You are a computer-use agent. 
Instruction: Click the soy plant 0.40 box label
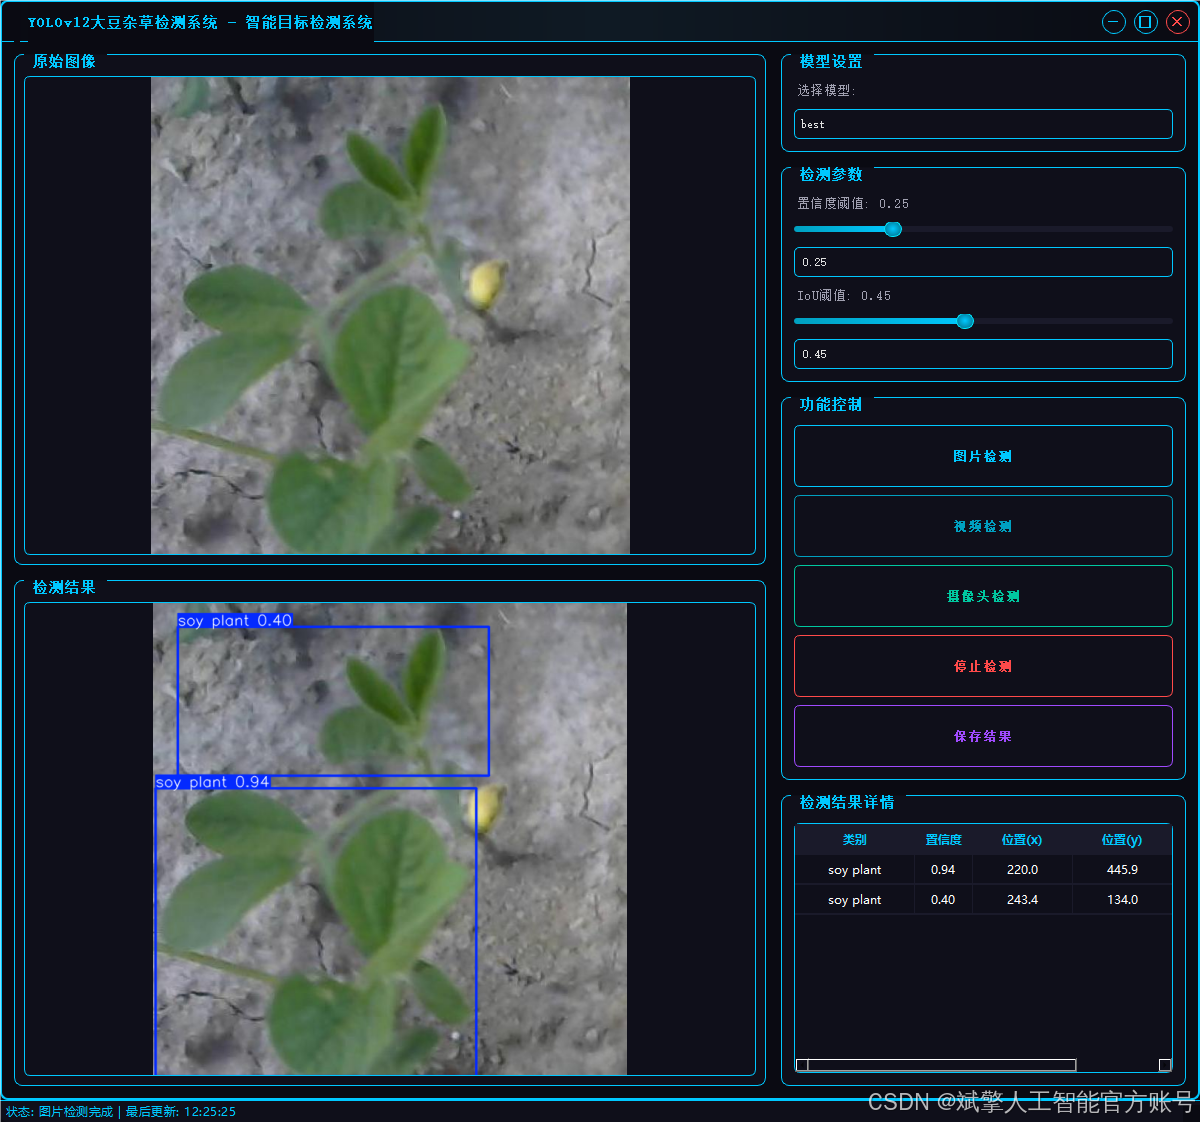[235, 620]
